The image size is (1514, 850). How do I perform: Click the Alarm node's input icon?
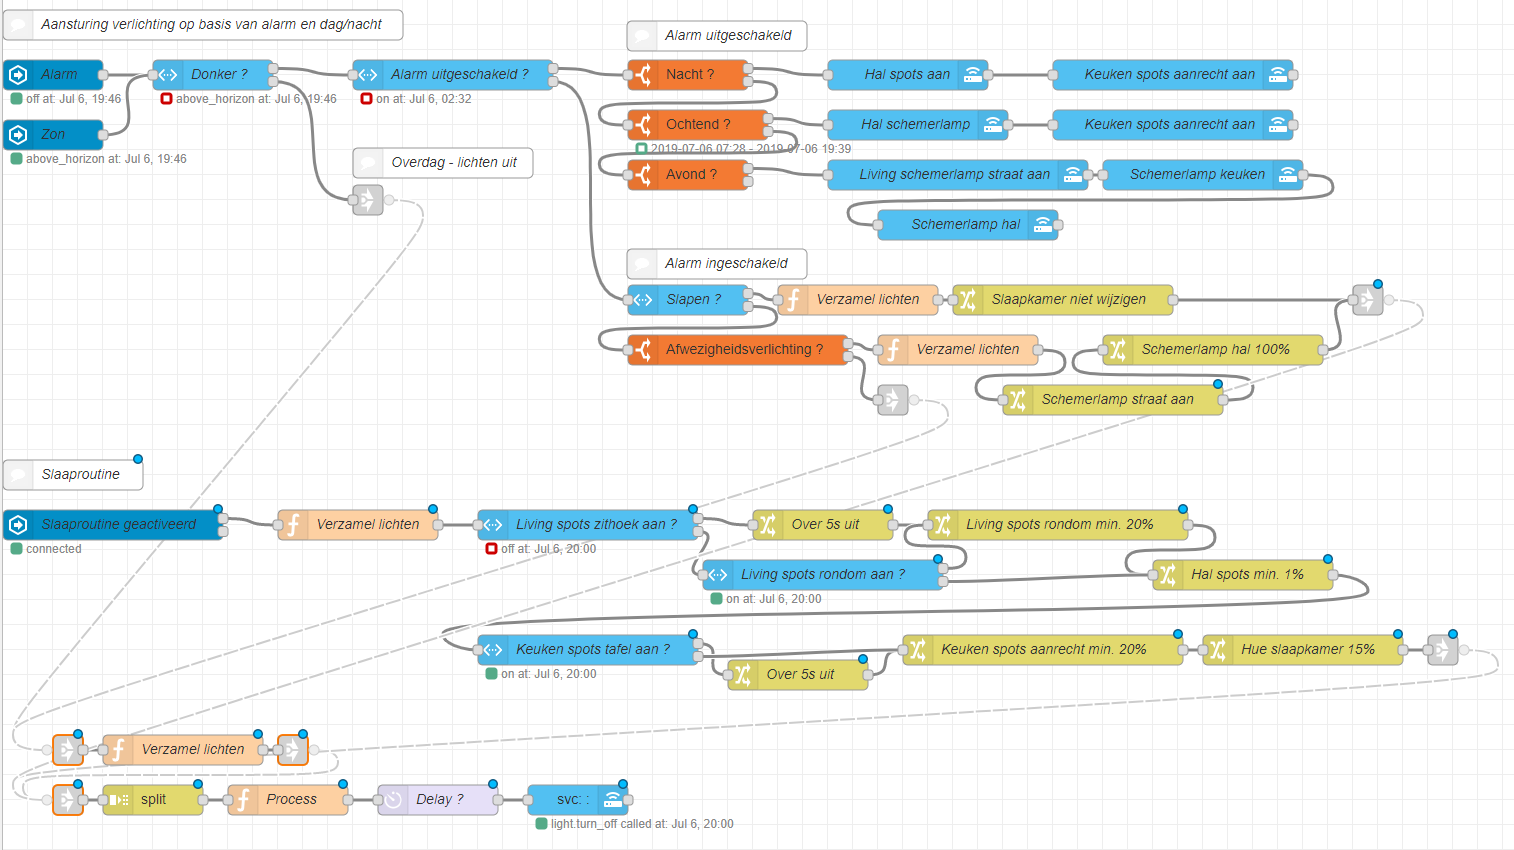coord(18,75)
